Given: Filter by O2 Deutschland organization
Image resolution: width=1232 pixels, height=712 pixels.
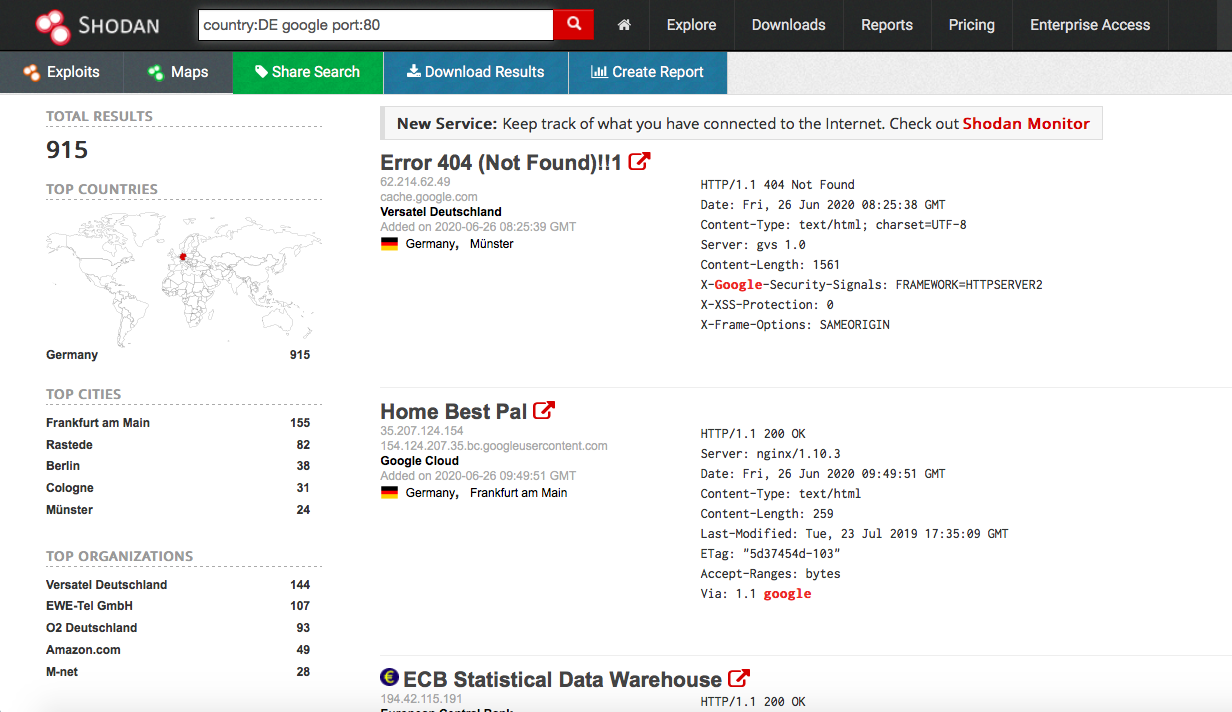Looking at the screenshot, I should click(x=92, y=628).
